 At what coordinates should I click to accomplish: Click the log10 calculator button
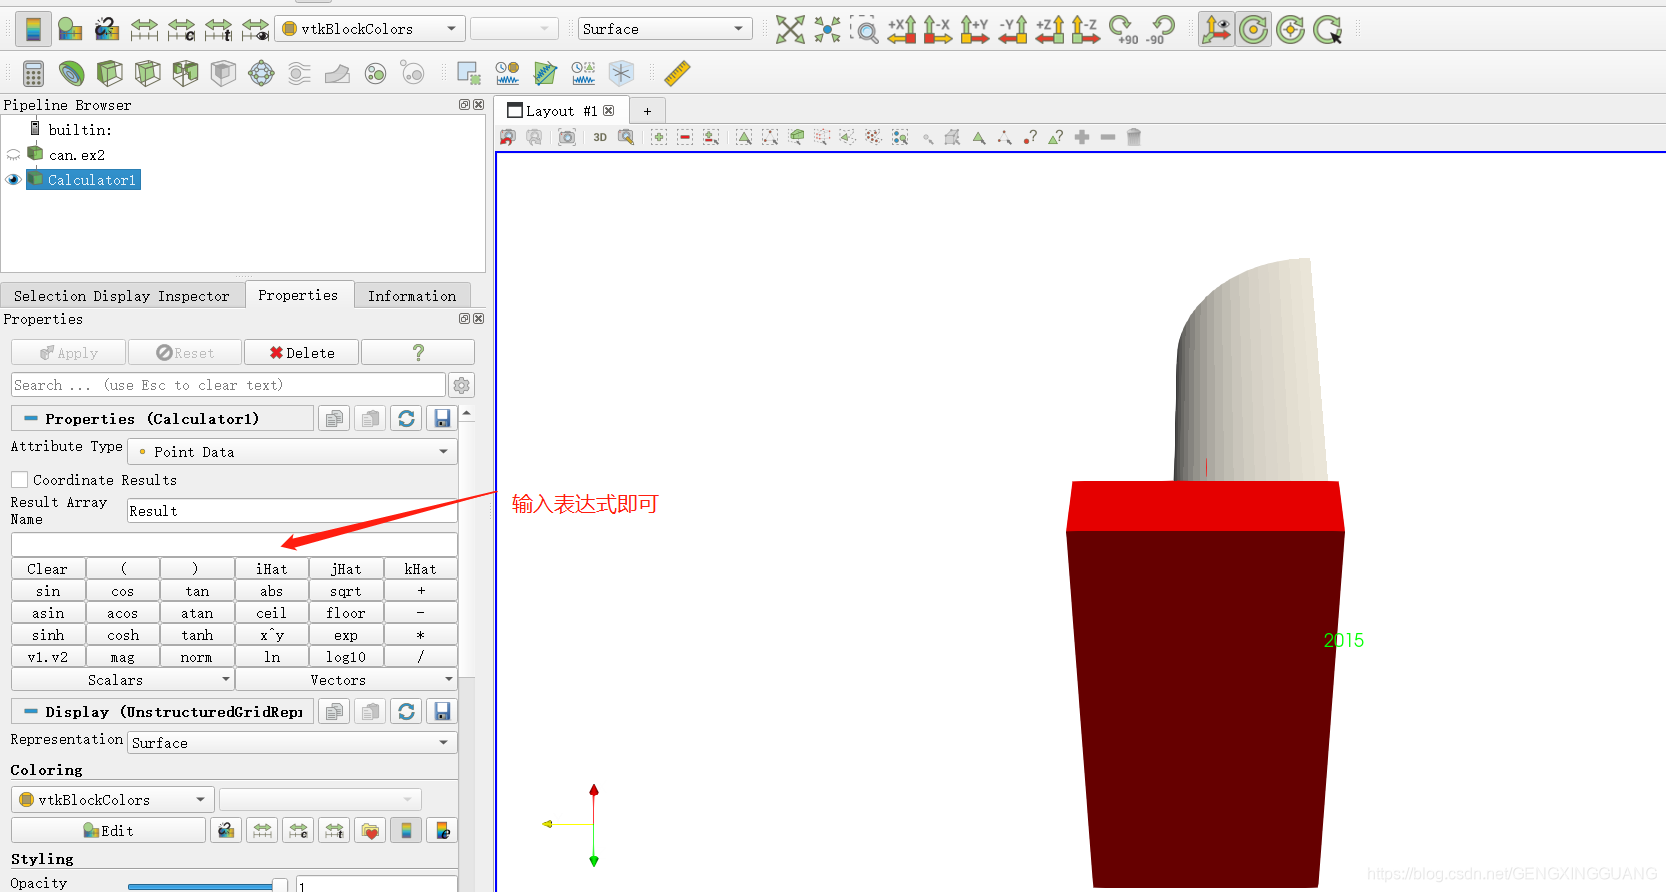[346, 657]
